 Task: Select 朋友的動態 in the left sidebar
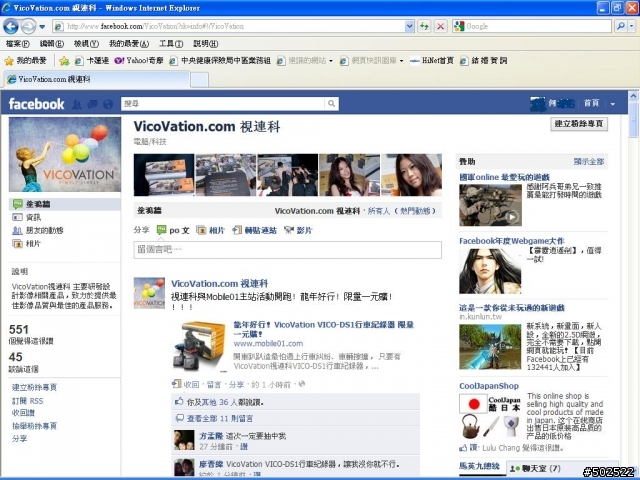[44, 230]
